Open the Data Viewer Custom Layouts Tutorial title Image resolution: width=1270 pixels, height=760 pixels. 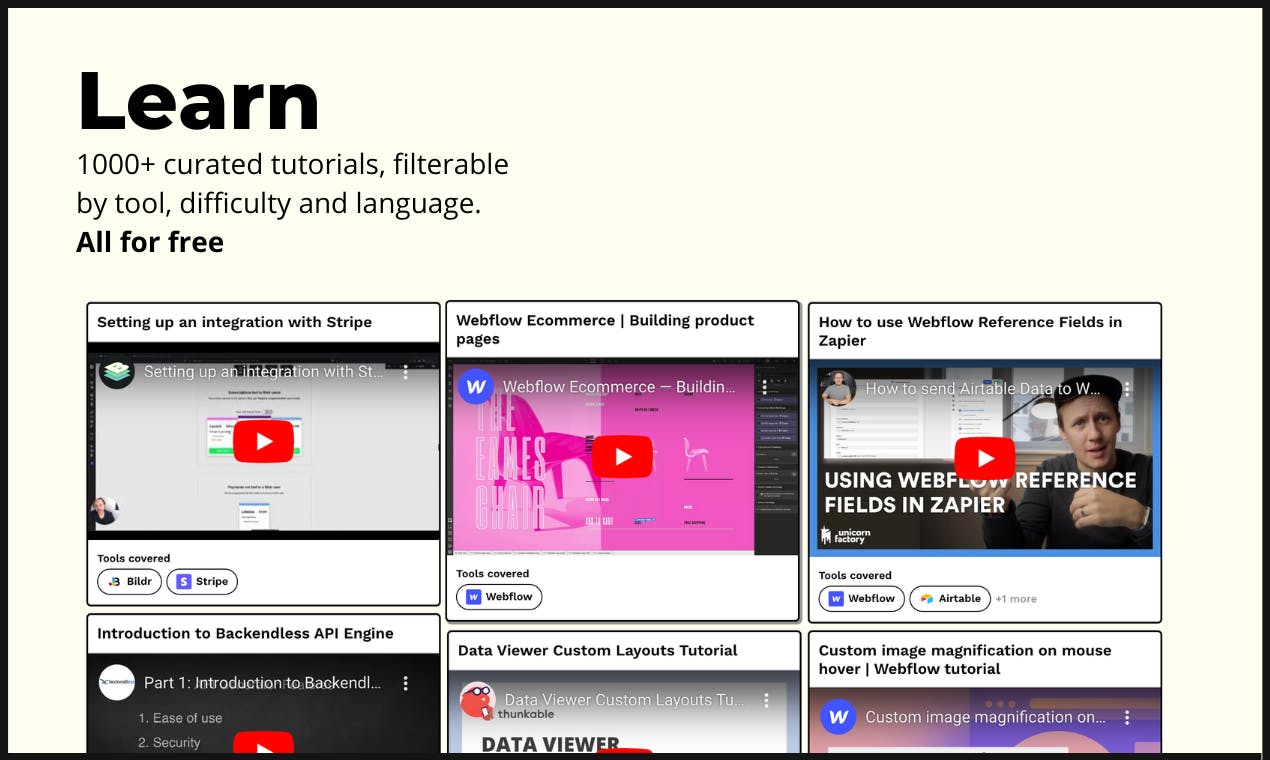tap(597, 650)
